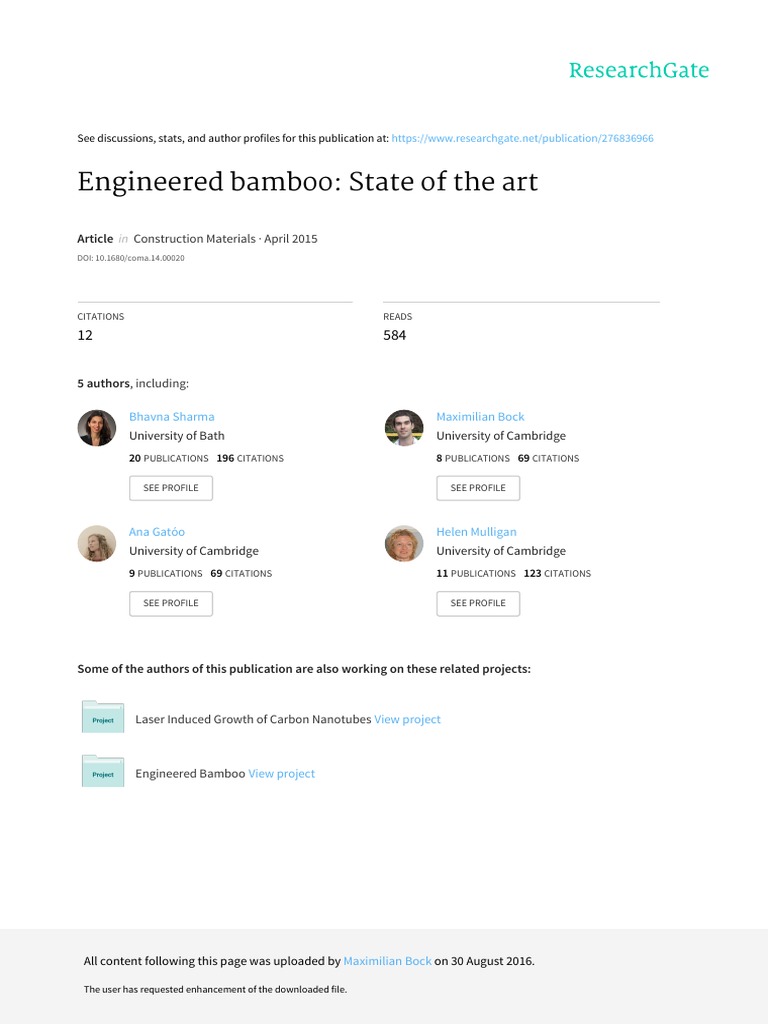Open Bhavna Sharma's profile photo

tap(97, 428)
